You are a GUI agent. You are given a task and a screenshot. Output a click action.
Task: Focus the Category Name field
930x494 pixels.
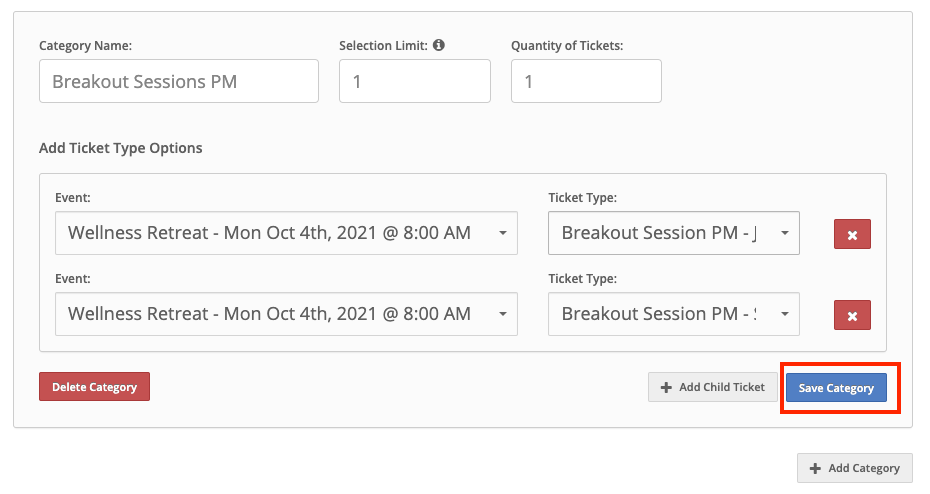(x=179, y=81)
